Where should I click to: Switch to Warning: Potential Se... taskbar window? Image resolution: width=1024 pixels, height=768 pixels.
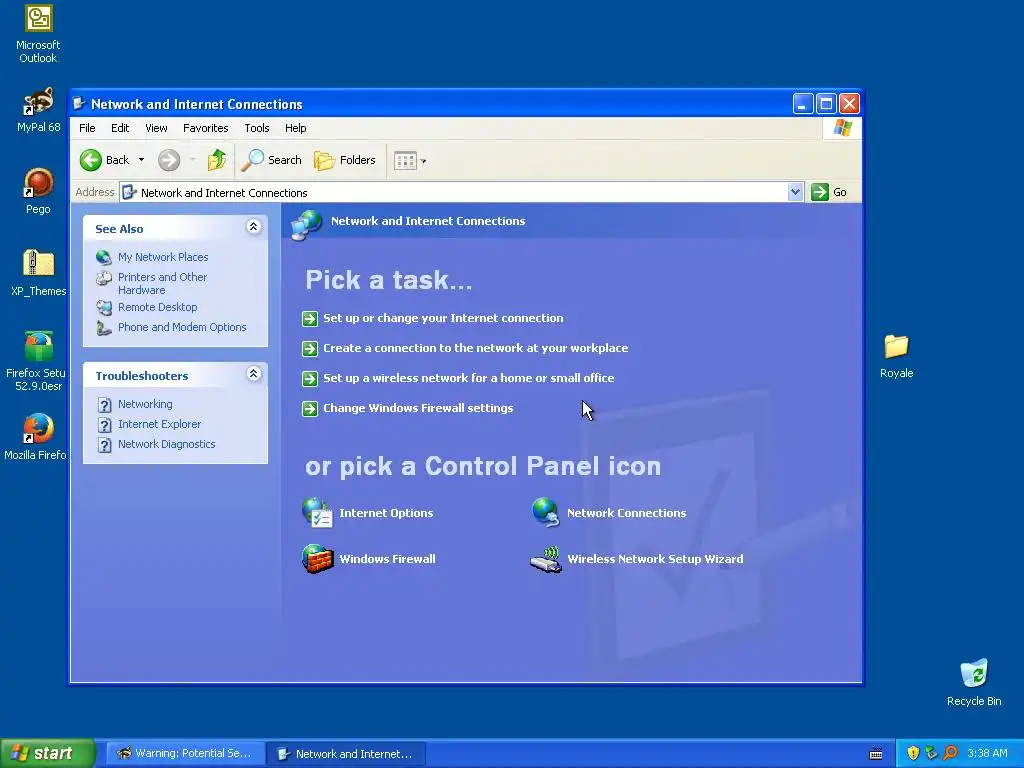point(185,754)
